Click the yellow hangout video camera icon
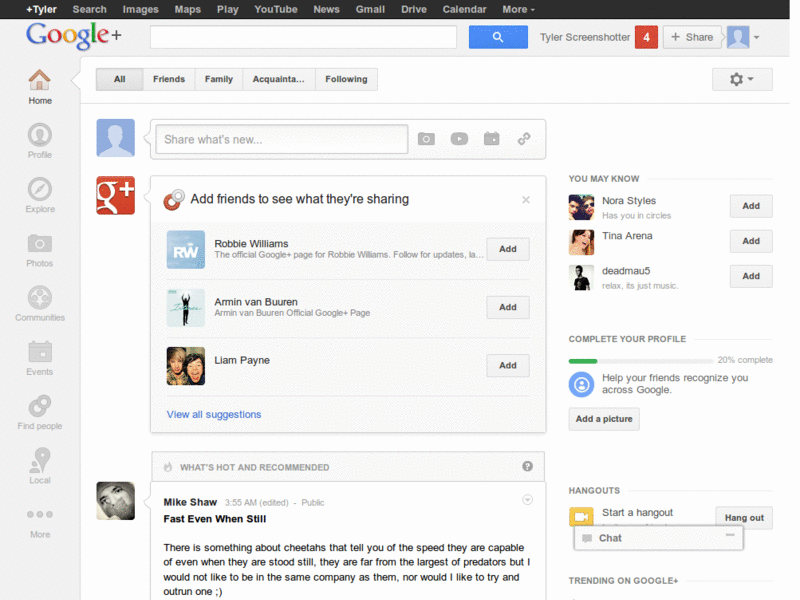 [x=581, y=516]
